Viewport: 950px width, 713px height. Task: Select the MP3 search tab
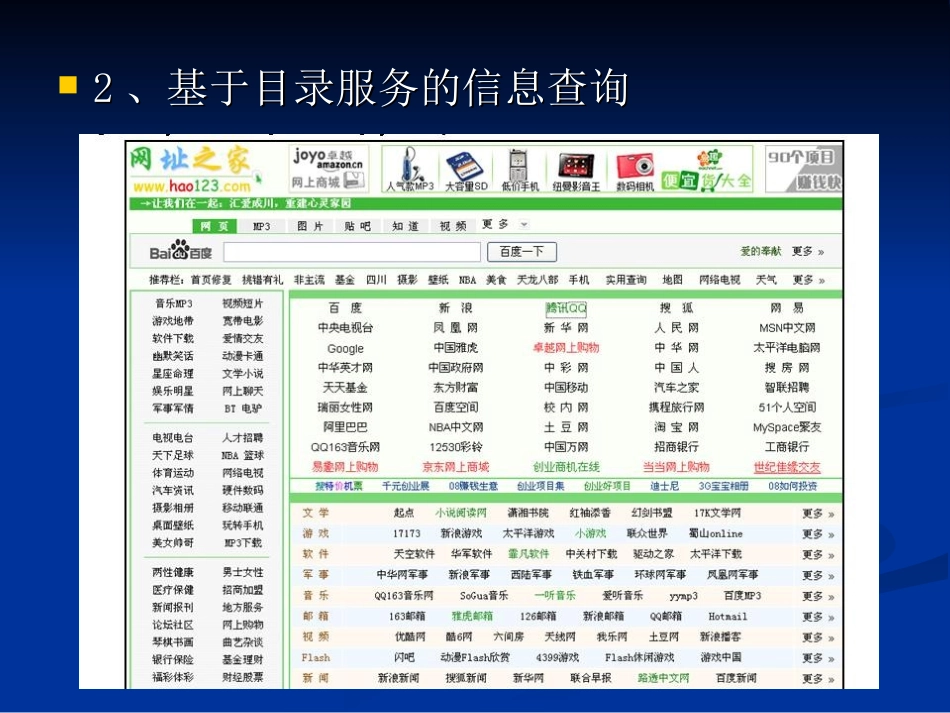[262, 226]
